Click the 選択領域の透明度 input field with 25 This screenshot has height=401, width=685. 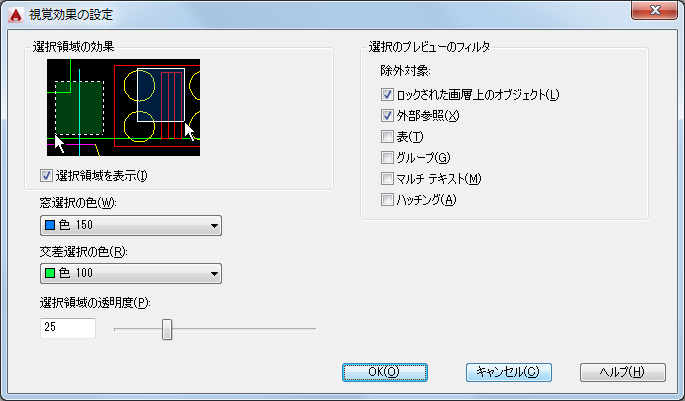[68, 328]
